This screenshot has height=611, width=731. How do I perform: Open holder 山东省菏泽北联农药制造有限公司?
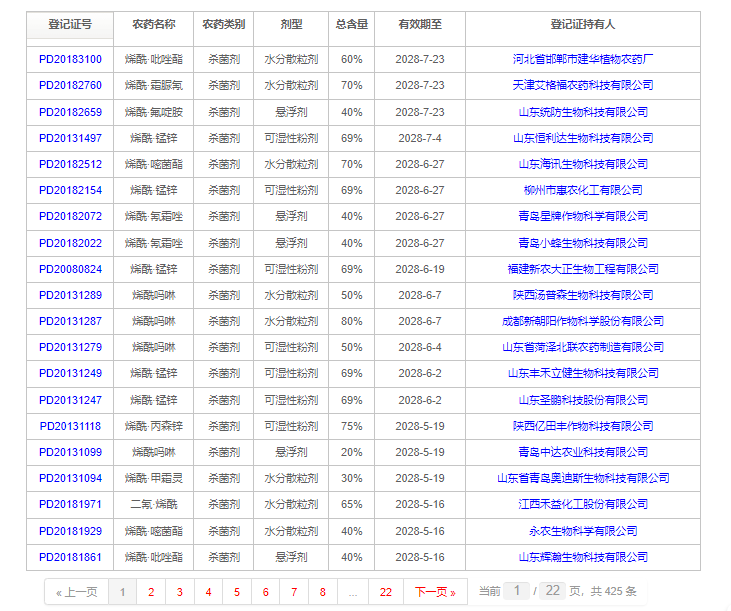(583, 348)
